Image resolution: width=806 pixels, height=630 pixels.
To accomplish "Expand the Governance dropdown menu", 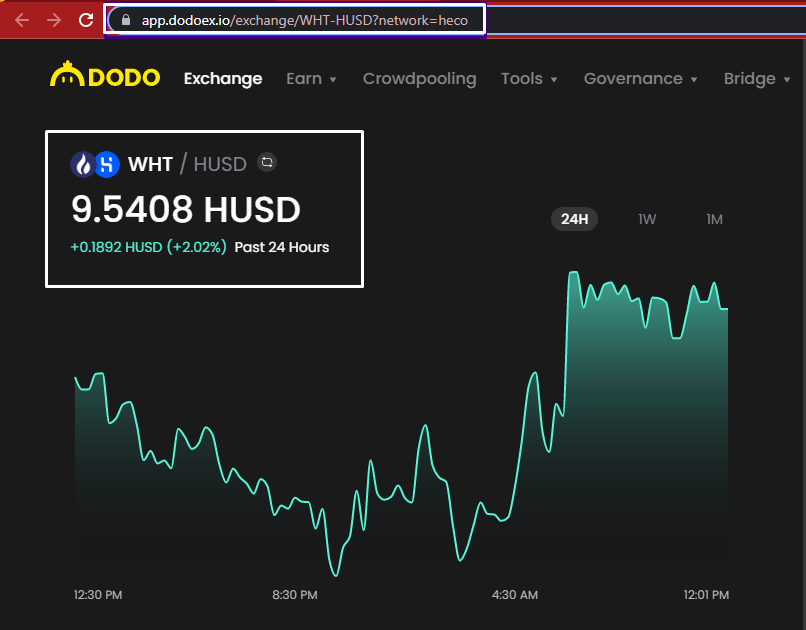I will pyautogui.click(x=640, y=79).
